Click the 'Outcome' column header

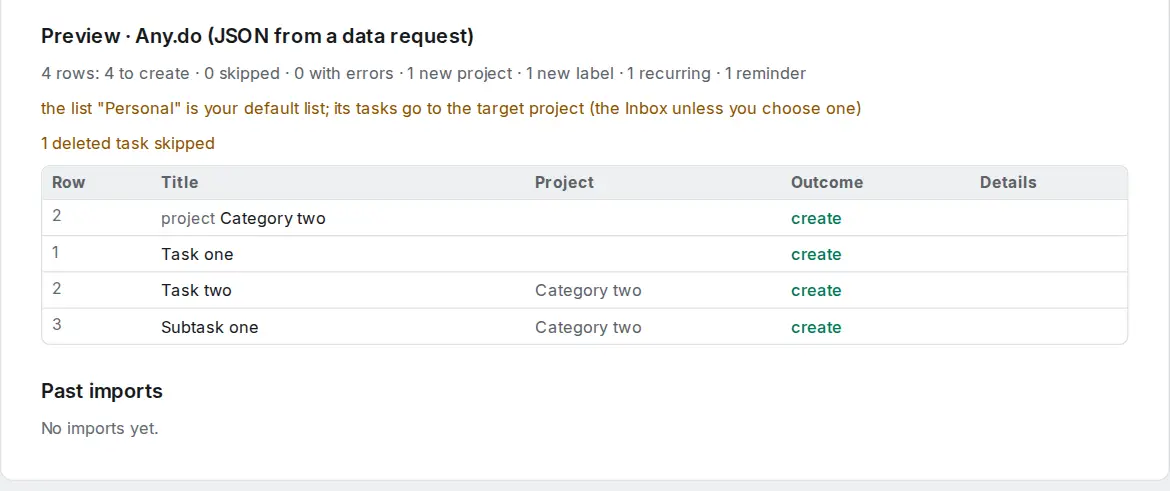coord(827,182)
